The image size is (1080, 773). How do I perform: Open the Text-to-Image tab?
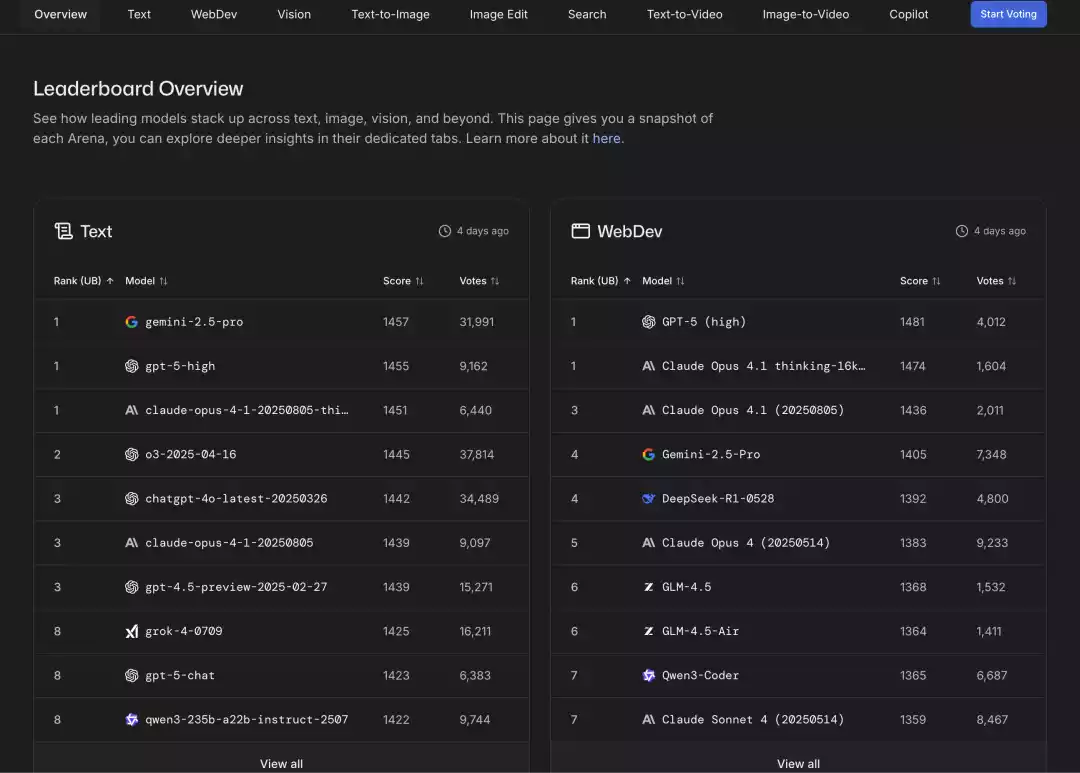pos(391,14)
